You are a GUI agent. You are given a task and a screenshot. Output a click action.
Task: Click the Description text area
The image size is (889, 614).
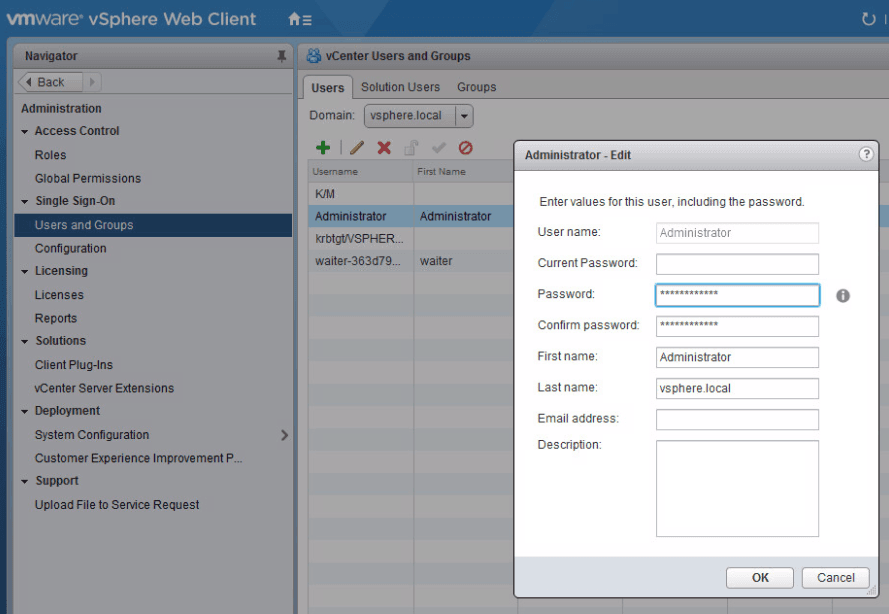(x=737, y=488)
